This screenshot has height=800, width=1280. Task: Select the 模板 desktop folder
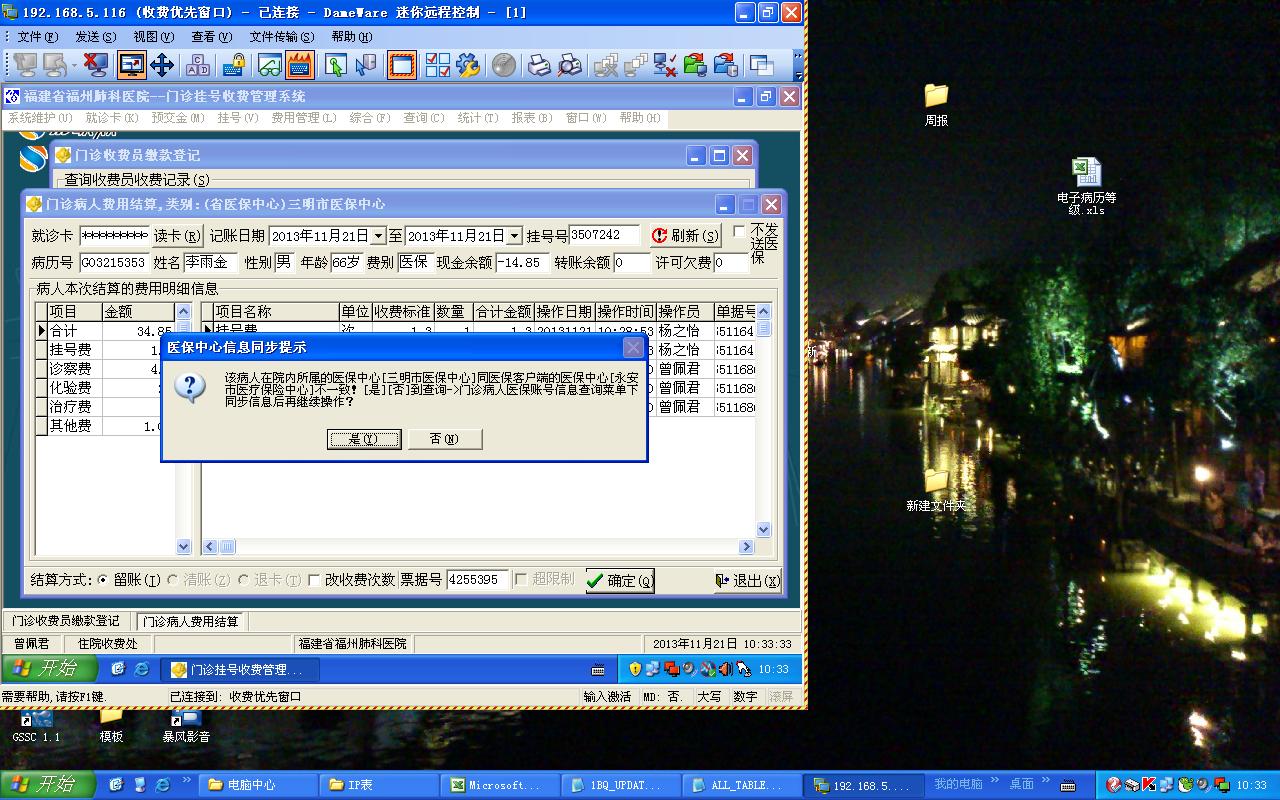pos(111,727)
